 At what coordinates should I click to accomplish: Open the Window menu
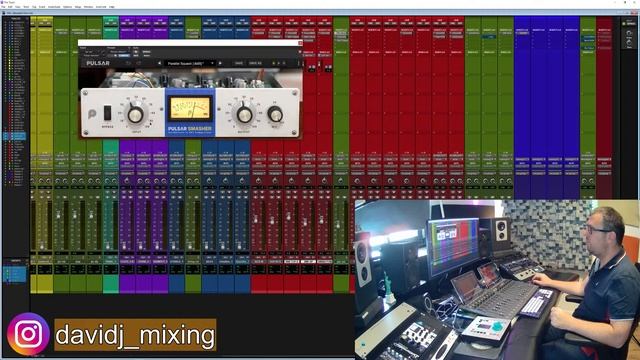pos(89,7)
